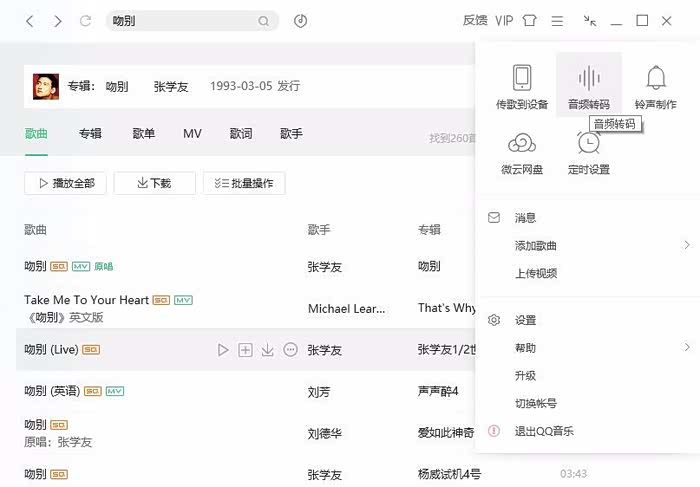Click the listen recognition icon beside search box
The height and width of the screenshot is (487, 700).
coord(300,21)
